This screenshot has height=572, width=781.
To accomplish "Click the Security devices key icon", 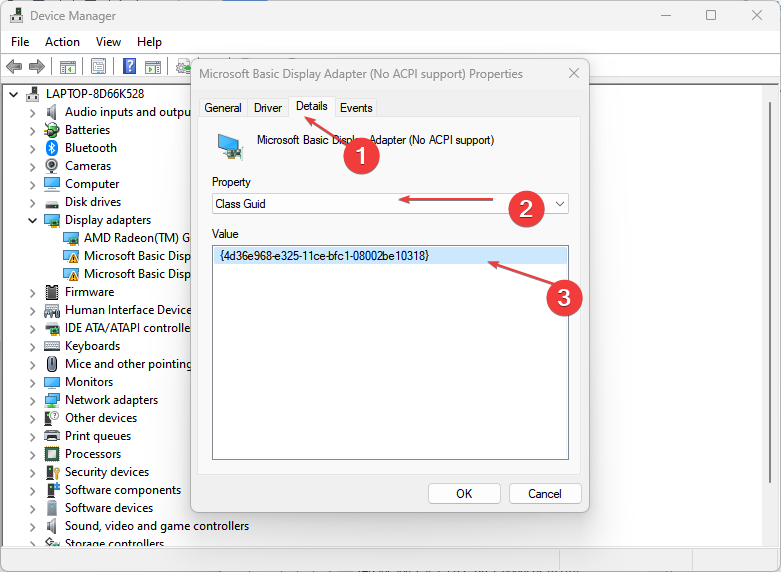I will [52, 472].
